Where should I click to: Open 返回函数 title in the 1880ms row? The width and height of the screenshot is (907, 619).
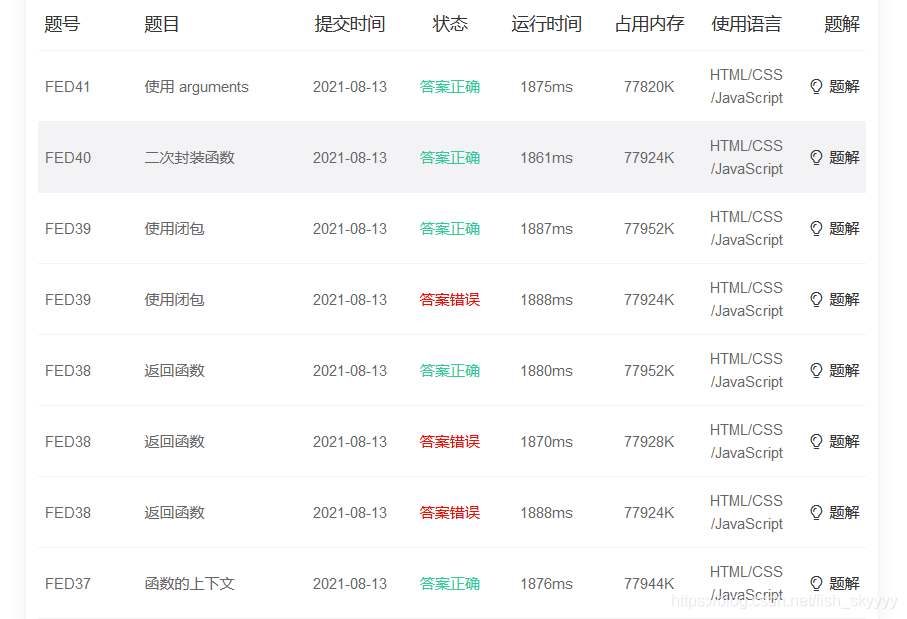pos(174,370)
